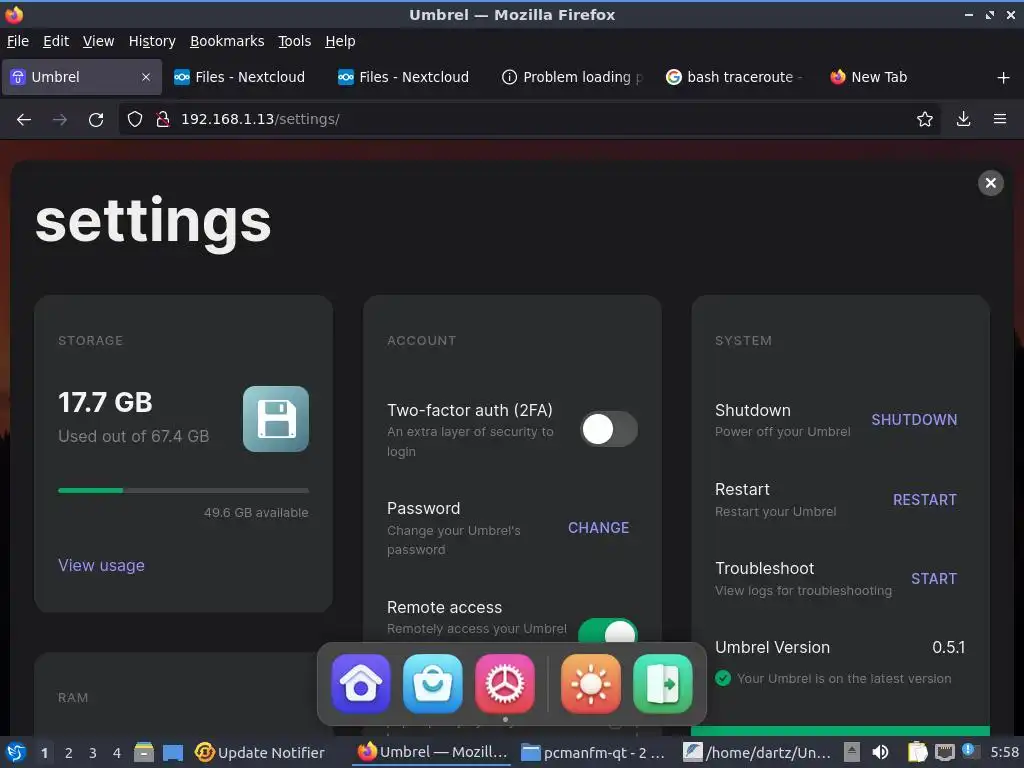
Task: Click the green logout door dock icon
Action: [662, 684]
